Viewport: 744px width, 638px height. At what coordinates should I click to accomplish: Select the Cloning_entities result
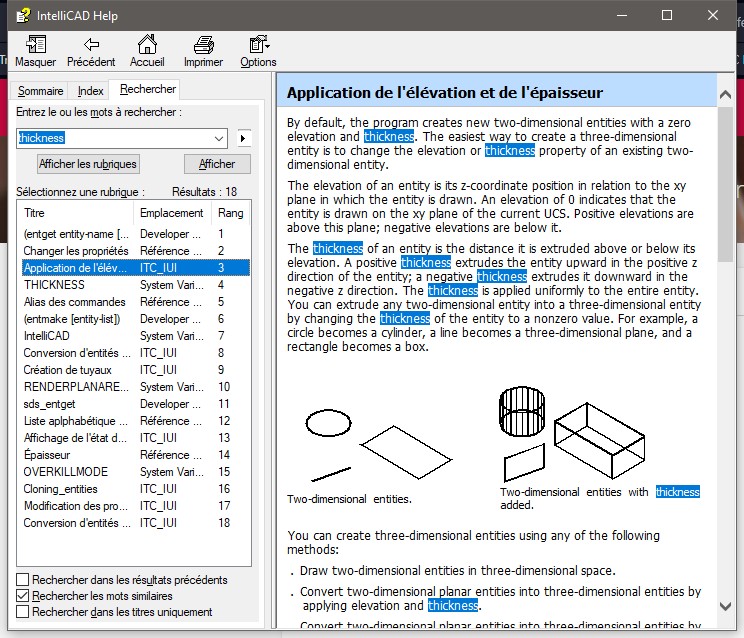tap(136, 489)
